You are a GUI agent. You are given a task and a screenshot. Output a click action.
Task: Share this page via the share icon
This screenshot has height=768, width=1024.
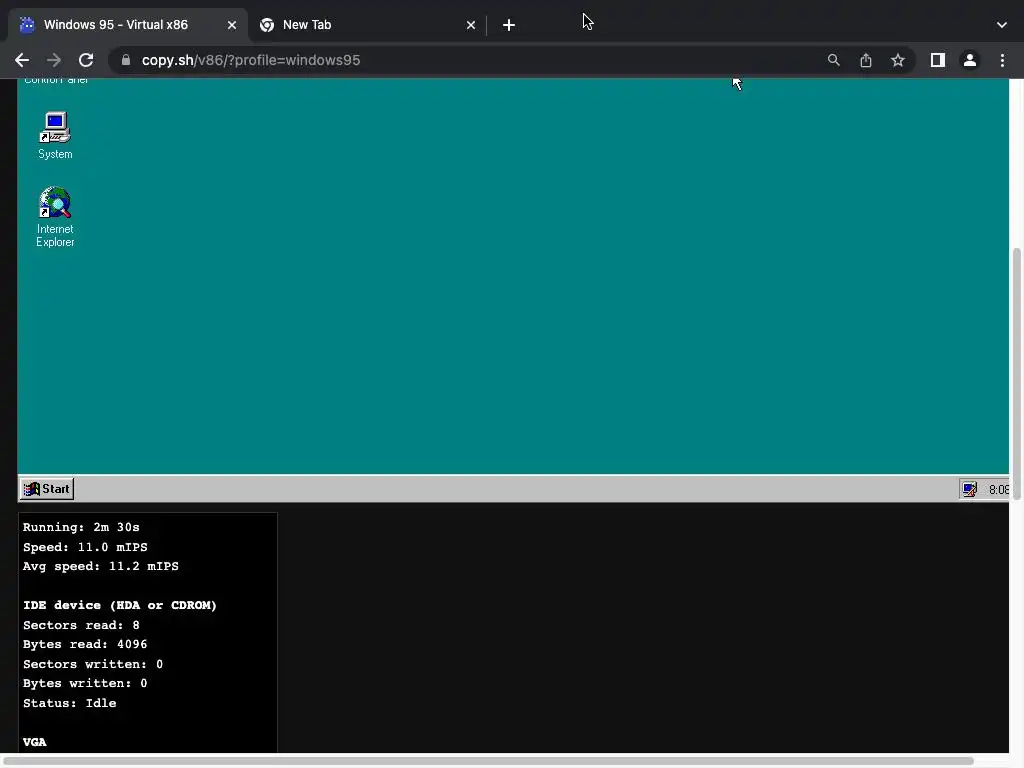coord(865,60)
